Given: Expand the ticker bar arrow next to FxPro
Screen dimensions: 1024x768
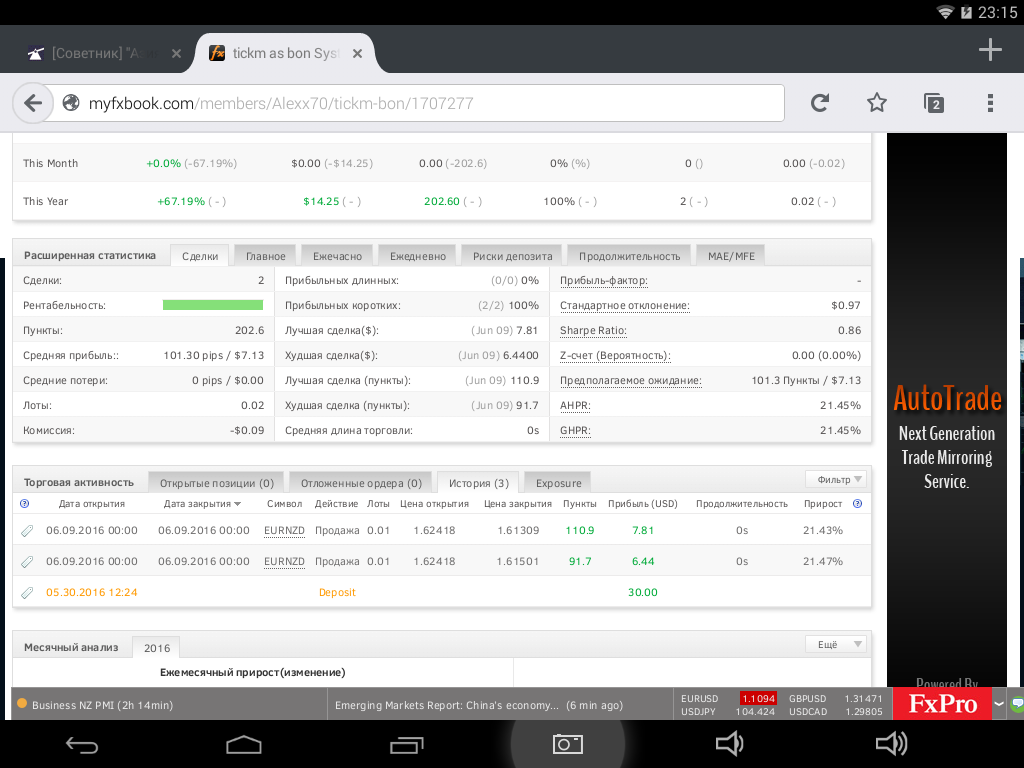Looking at the screenshot, I should tap(999, 704).
